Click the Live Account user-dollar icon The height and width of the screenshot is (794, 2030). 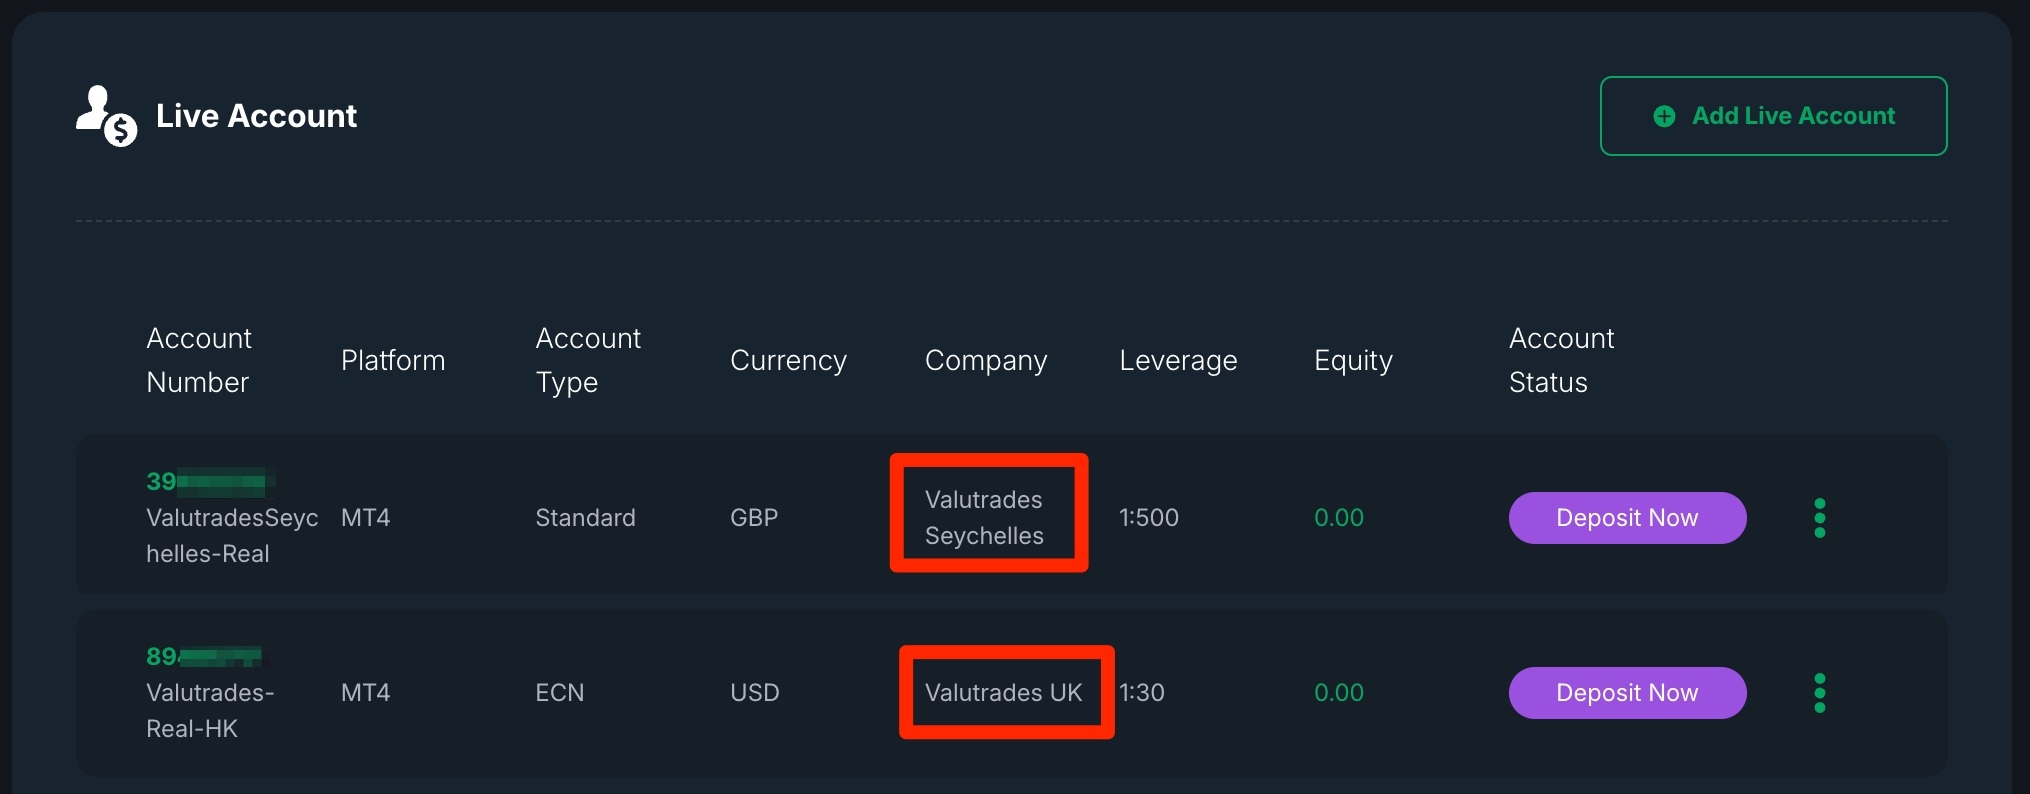coord(106,116)
